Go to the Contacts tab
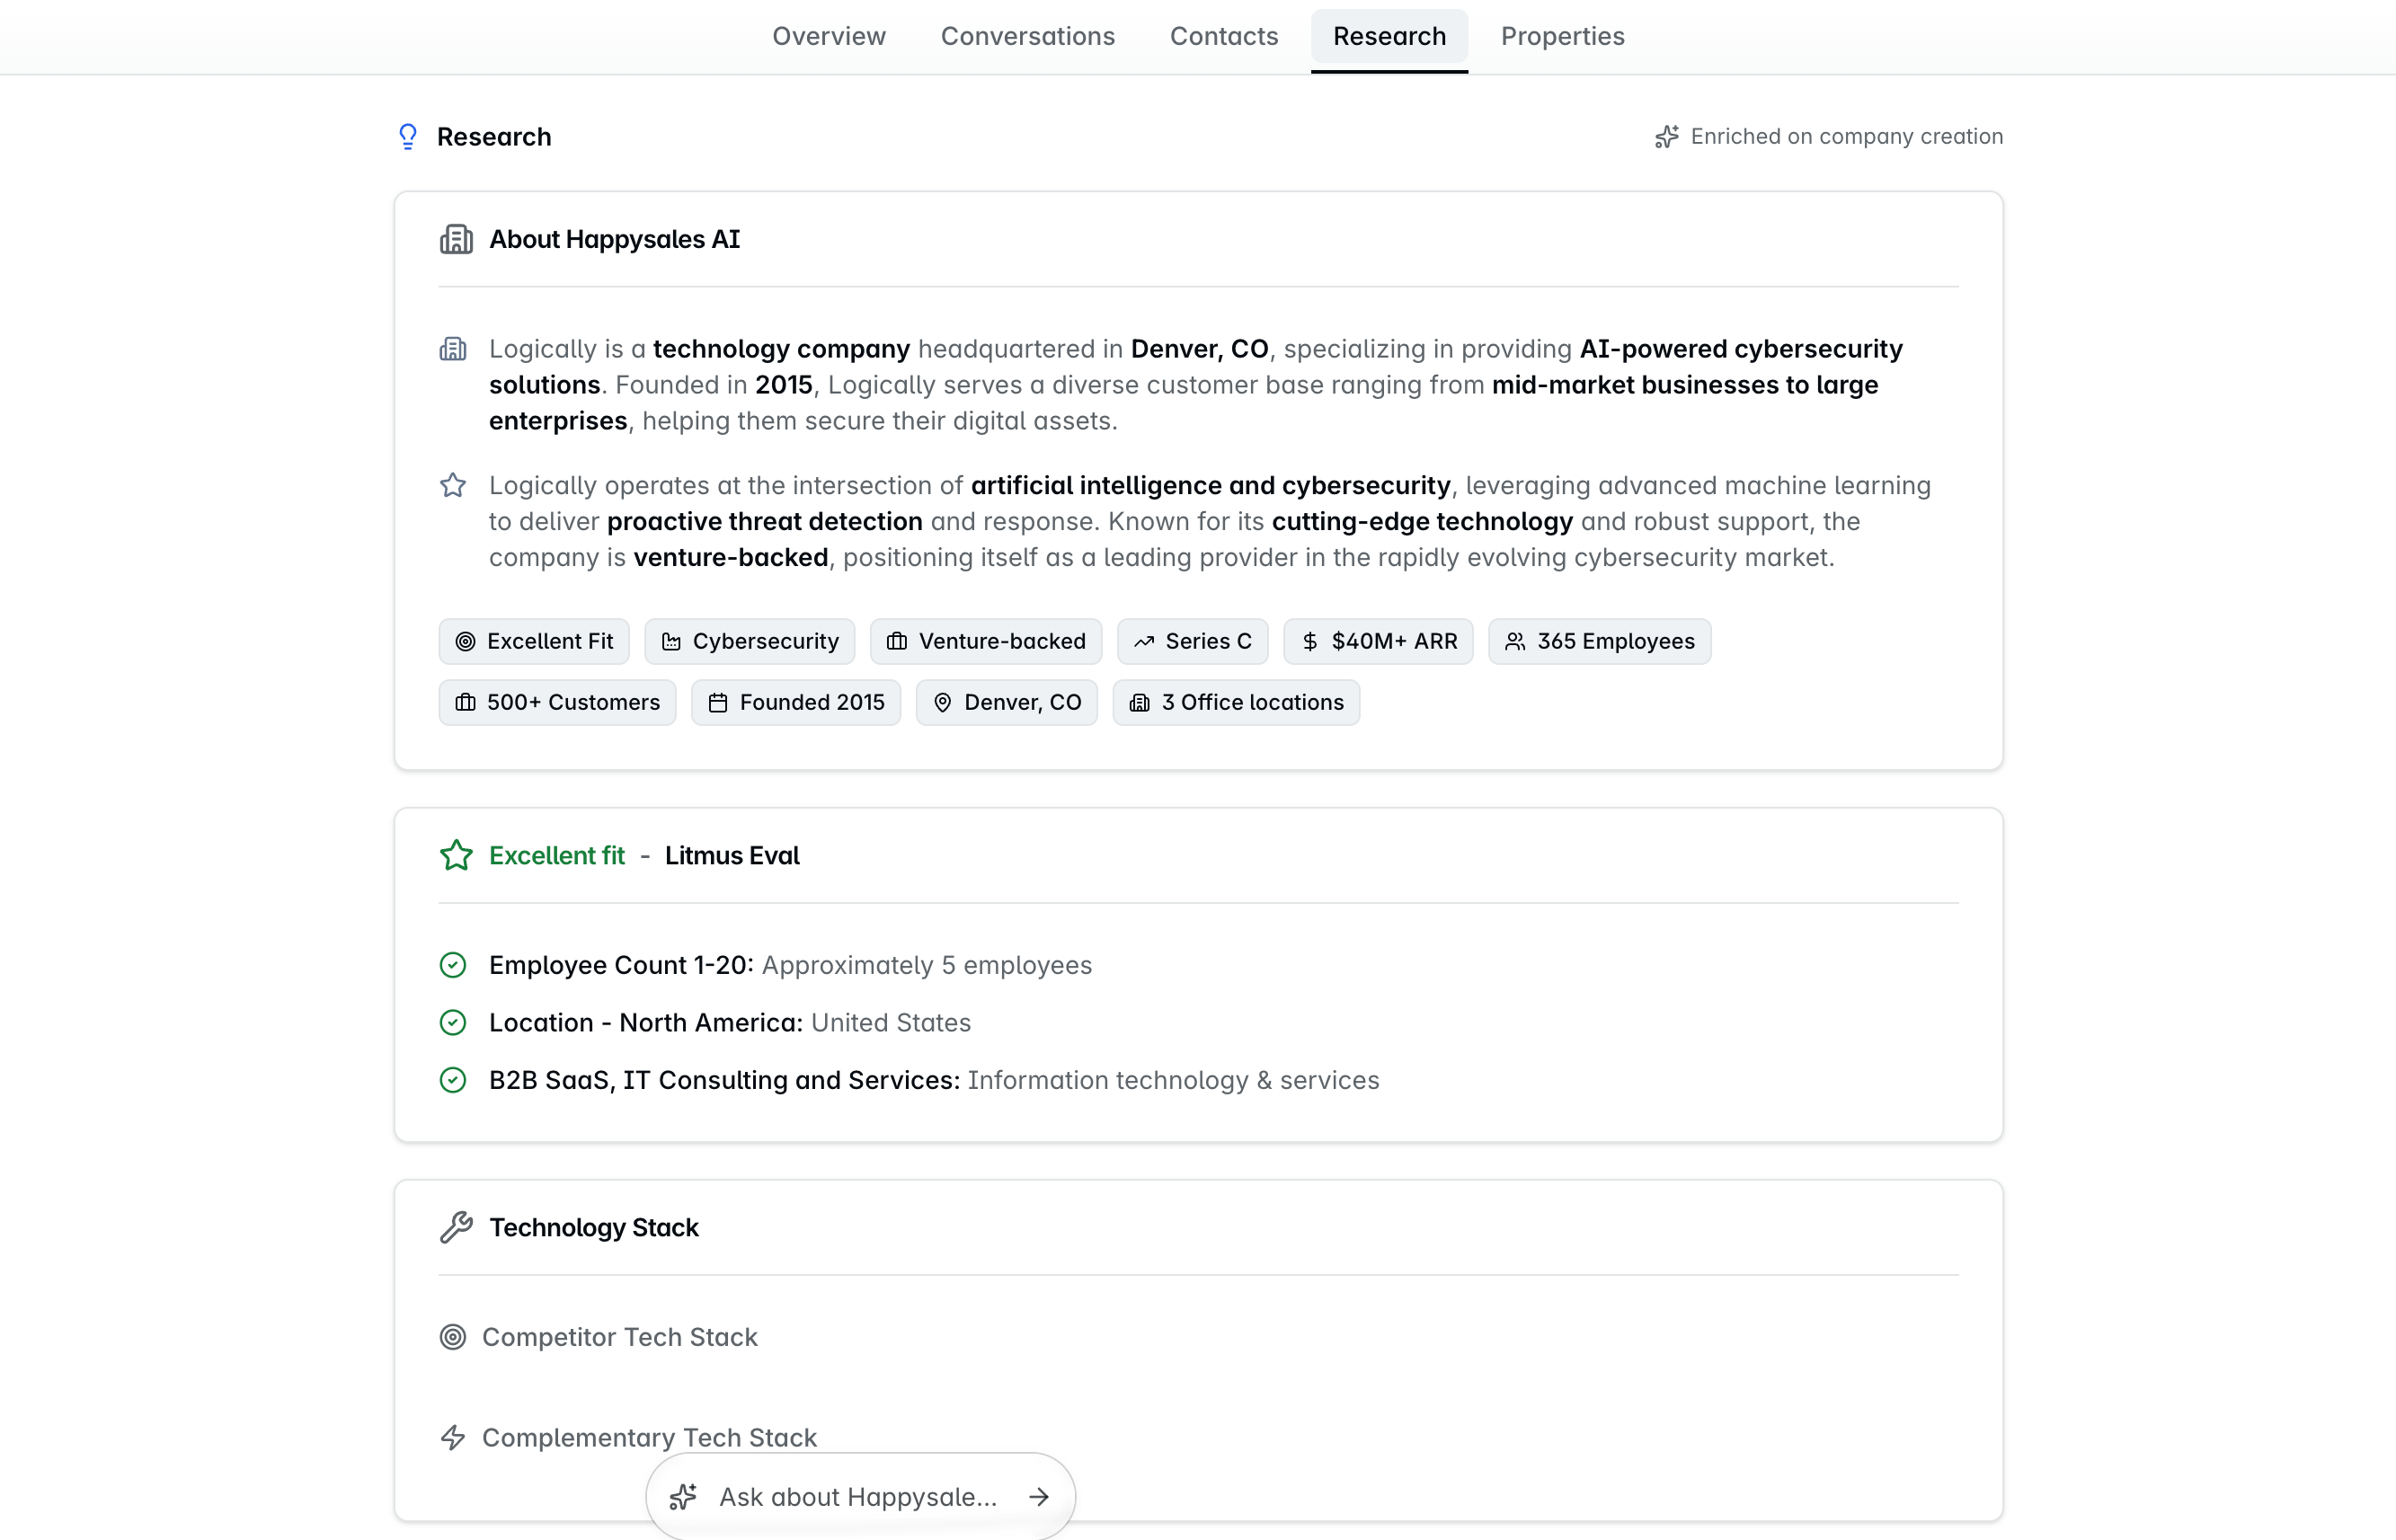Screen dimensions: 2396x1540 click(1223, 37)
